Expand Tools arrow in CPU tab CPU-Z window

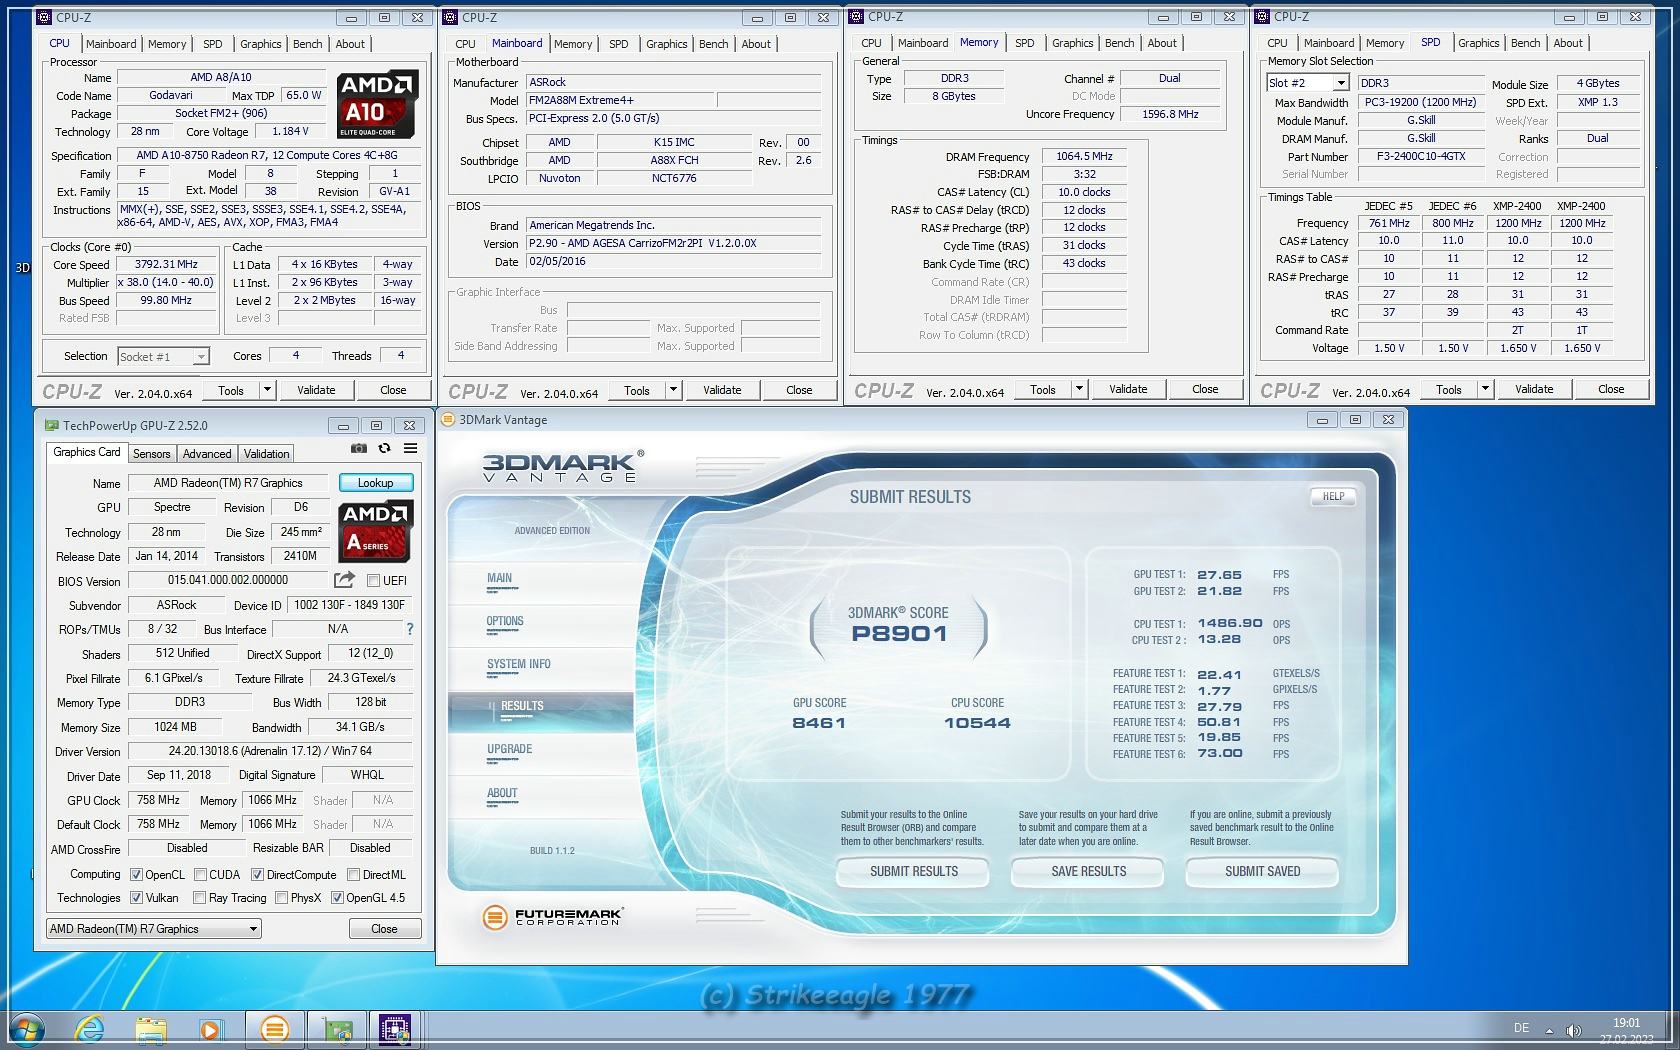click(x=267, y=390)
